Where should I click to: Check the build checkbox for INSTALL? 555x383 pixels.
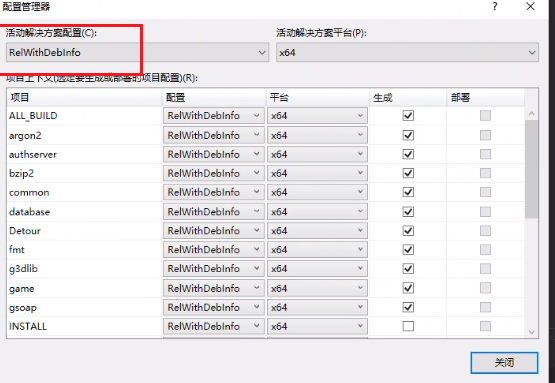coord(408,326)
